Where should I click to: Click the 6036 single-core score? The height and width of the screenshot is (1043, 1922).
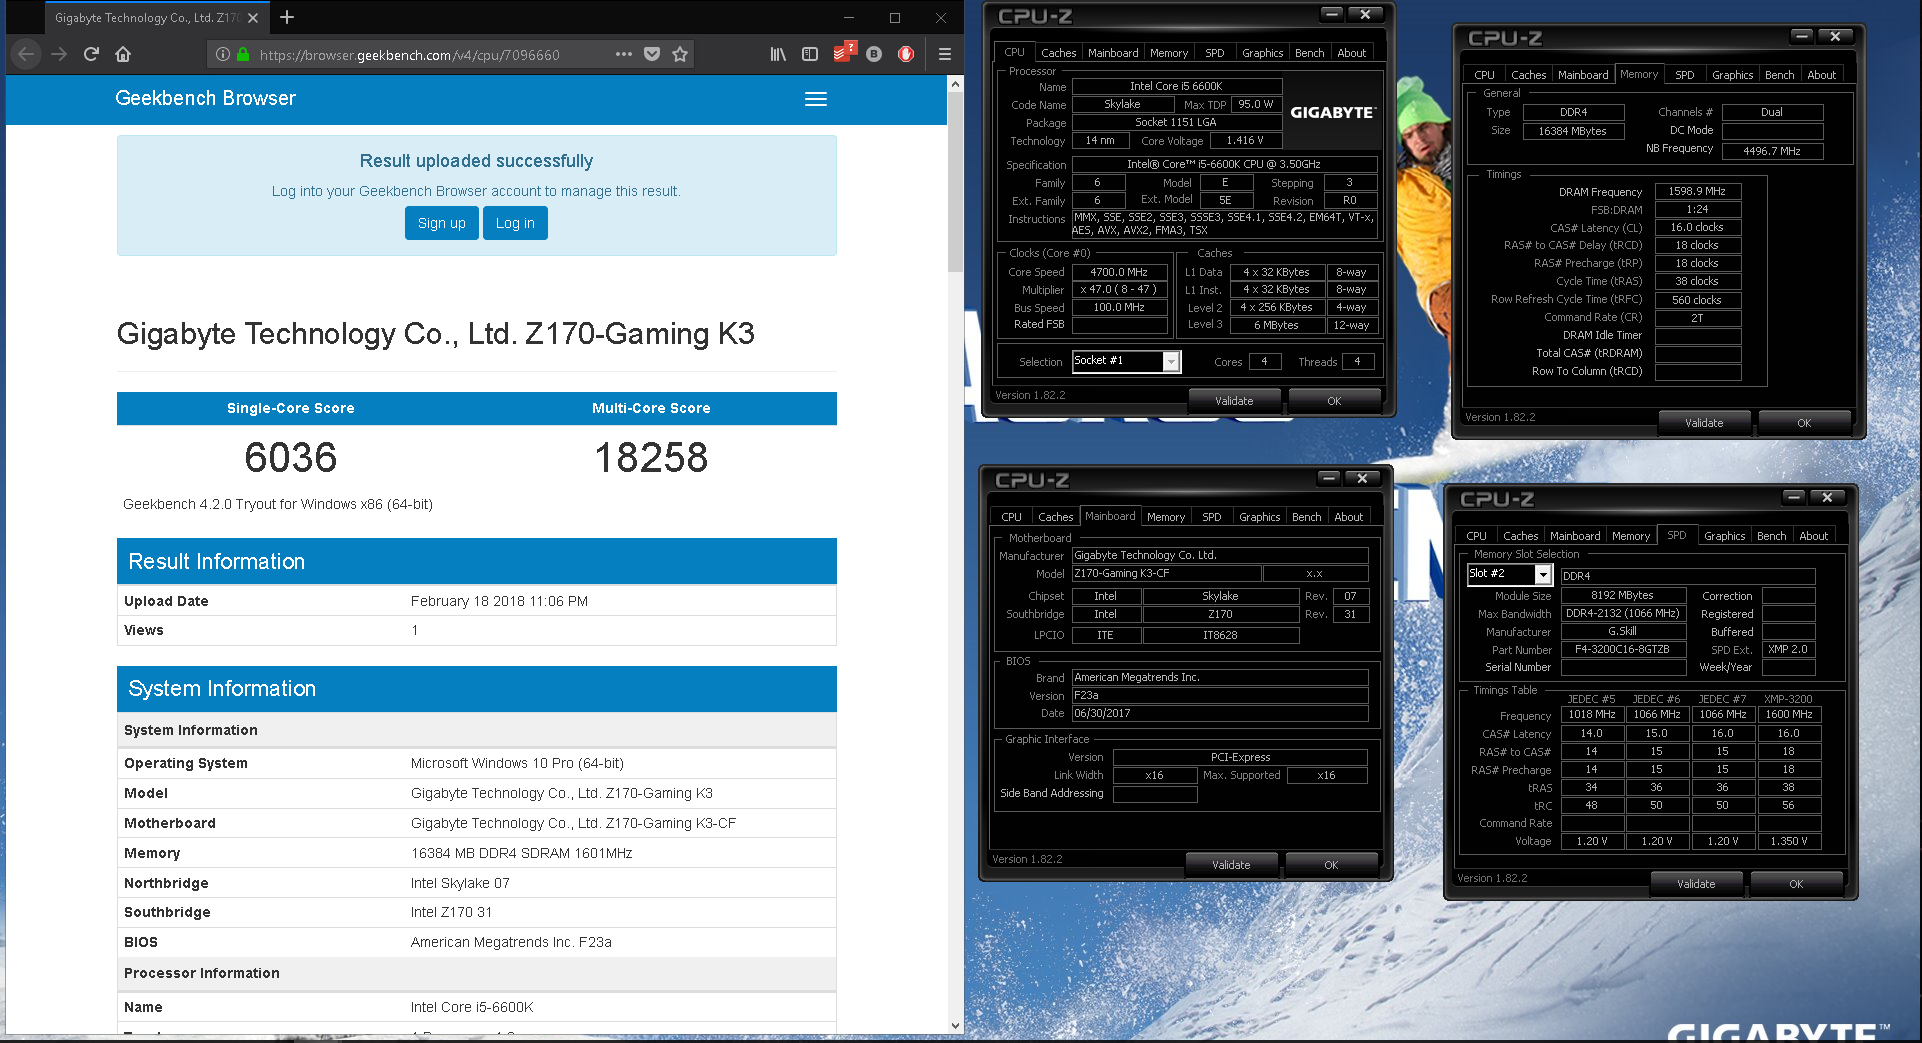[291, 458]
